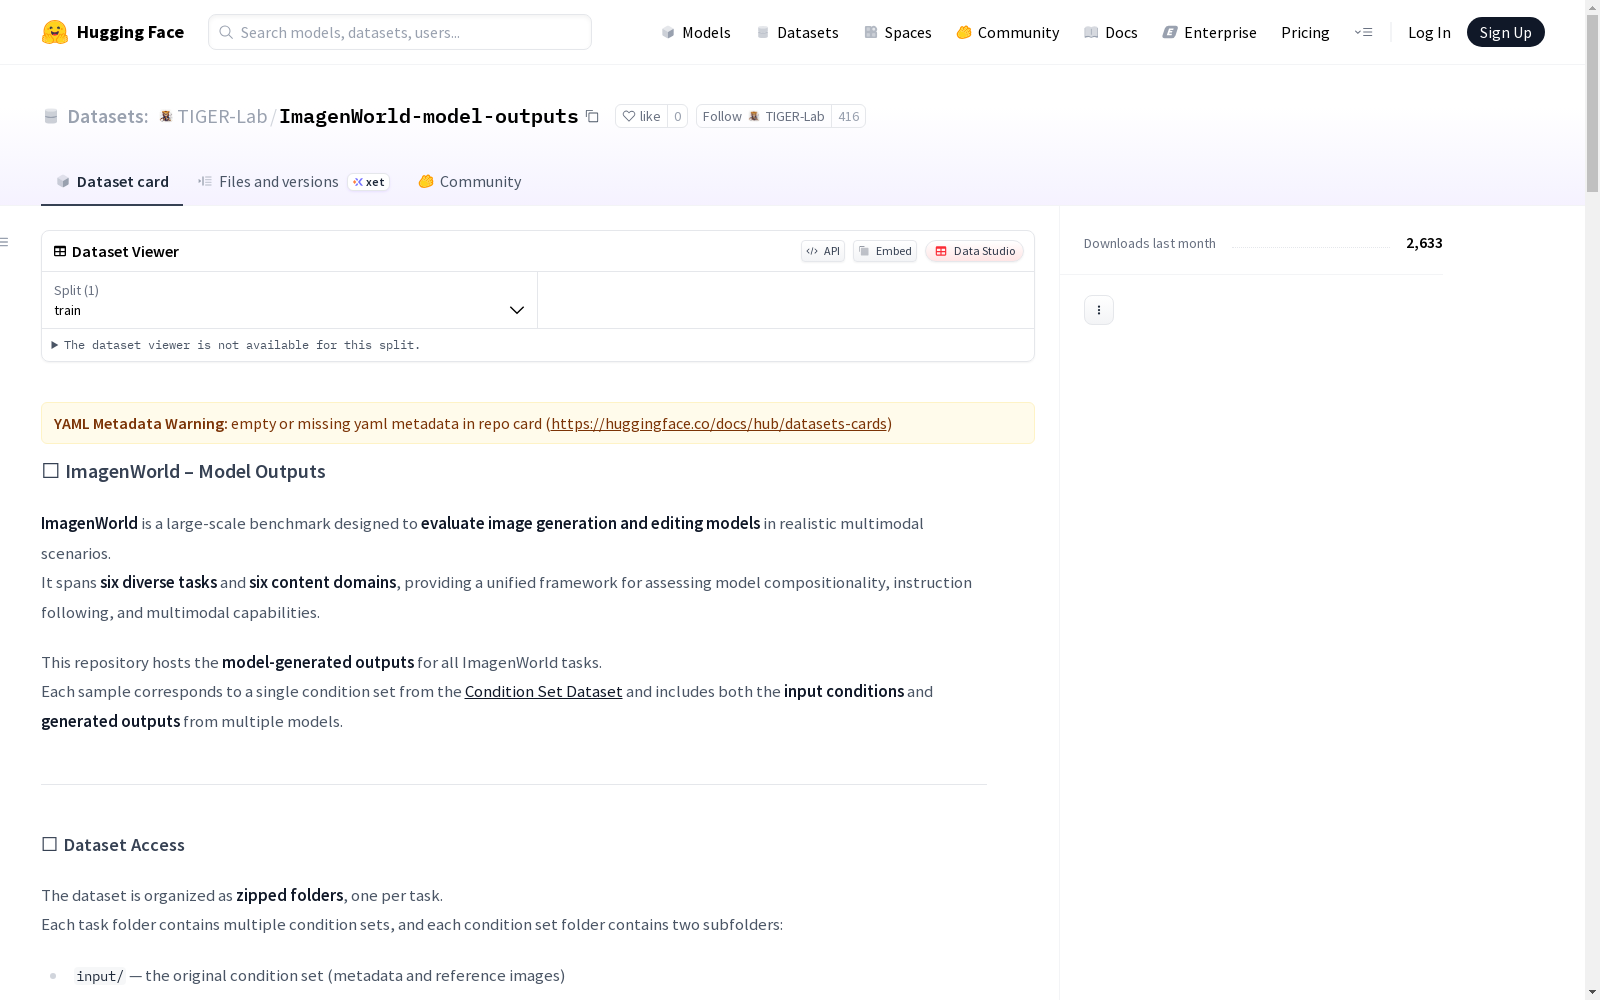Open the dataset viewer API button
The image size is (1600, 1000).
click(x=823, y=251)
